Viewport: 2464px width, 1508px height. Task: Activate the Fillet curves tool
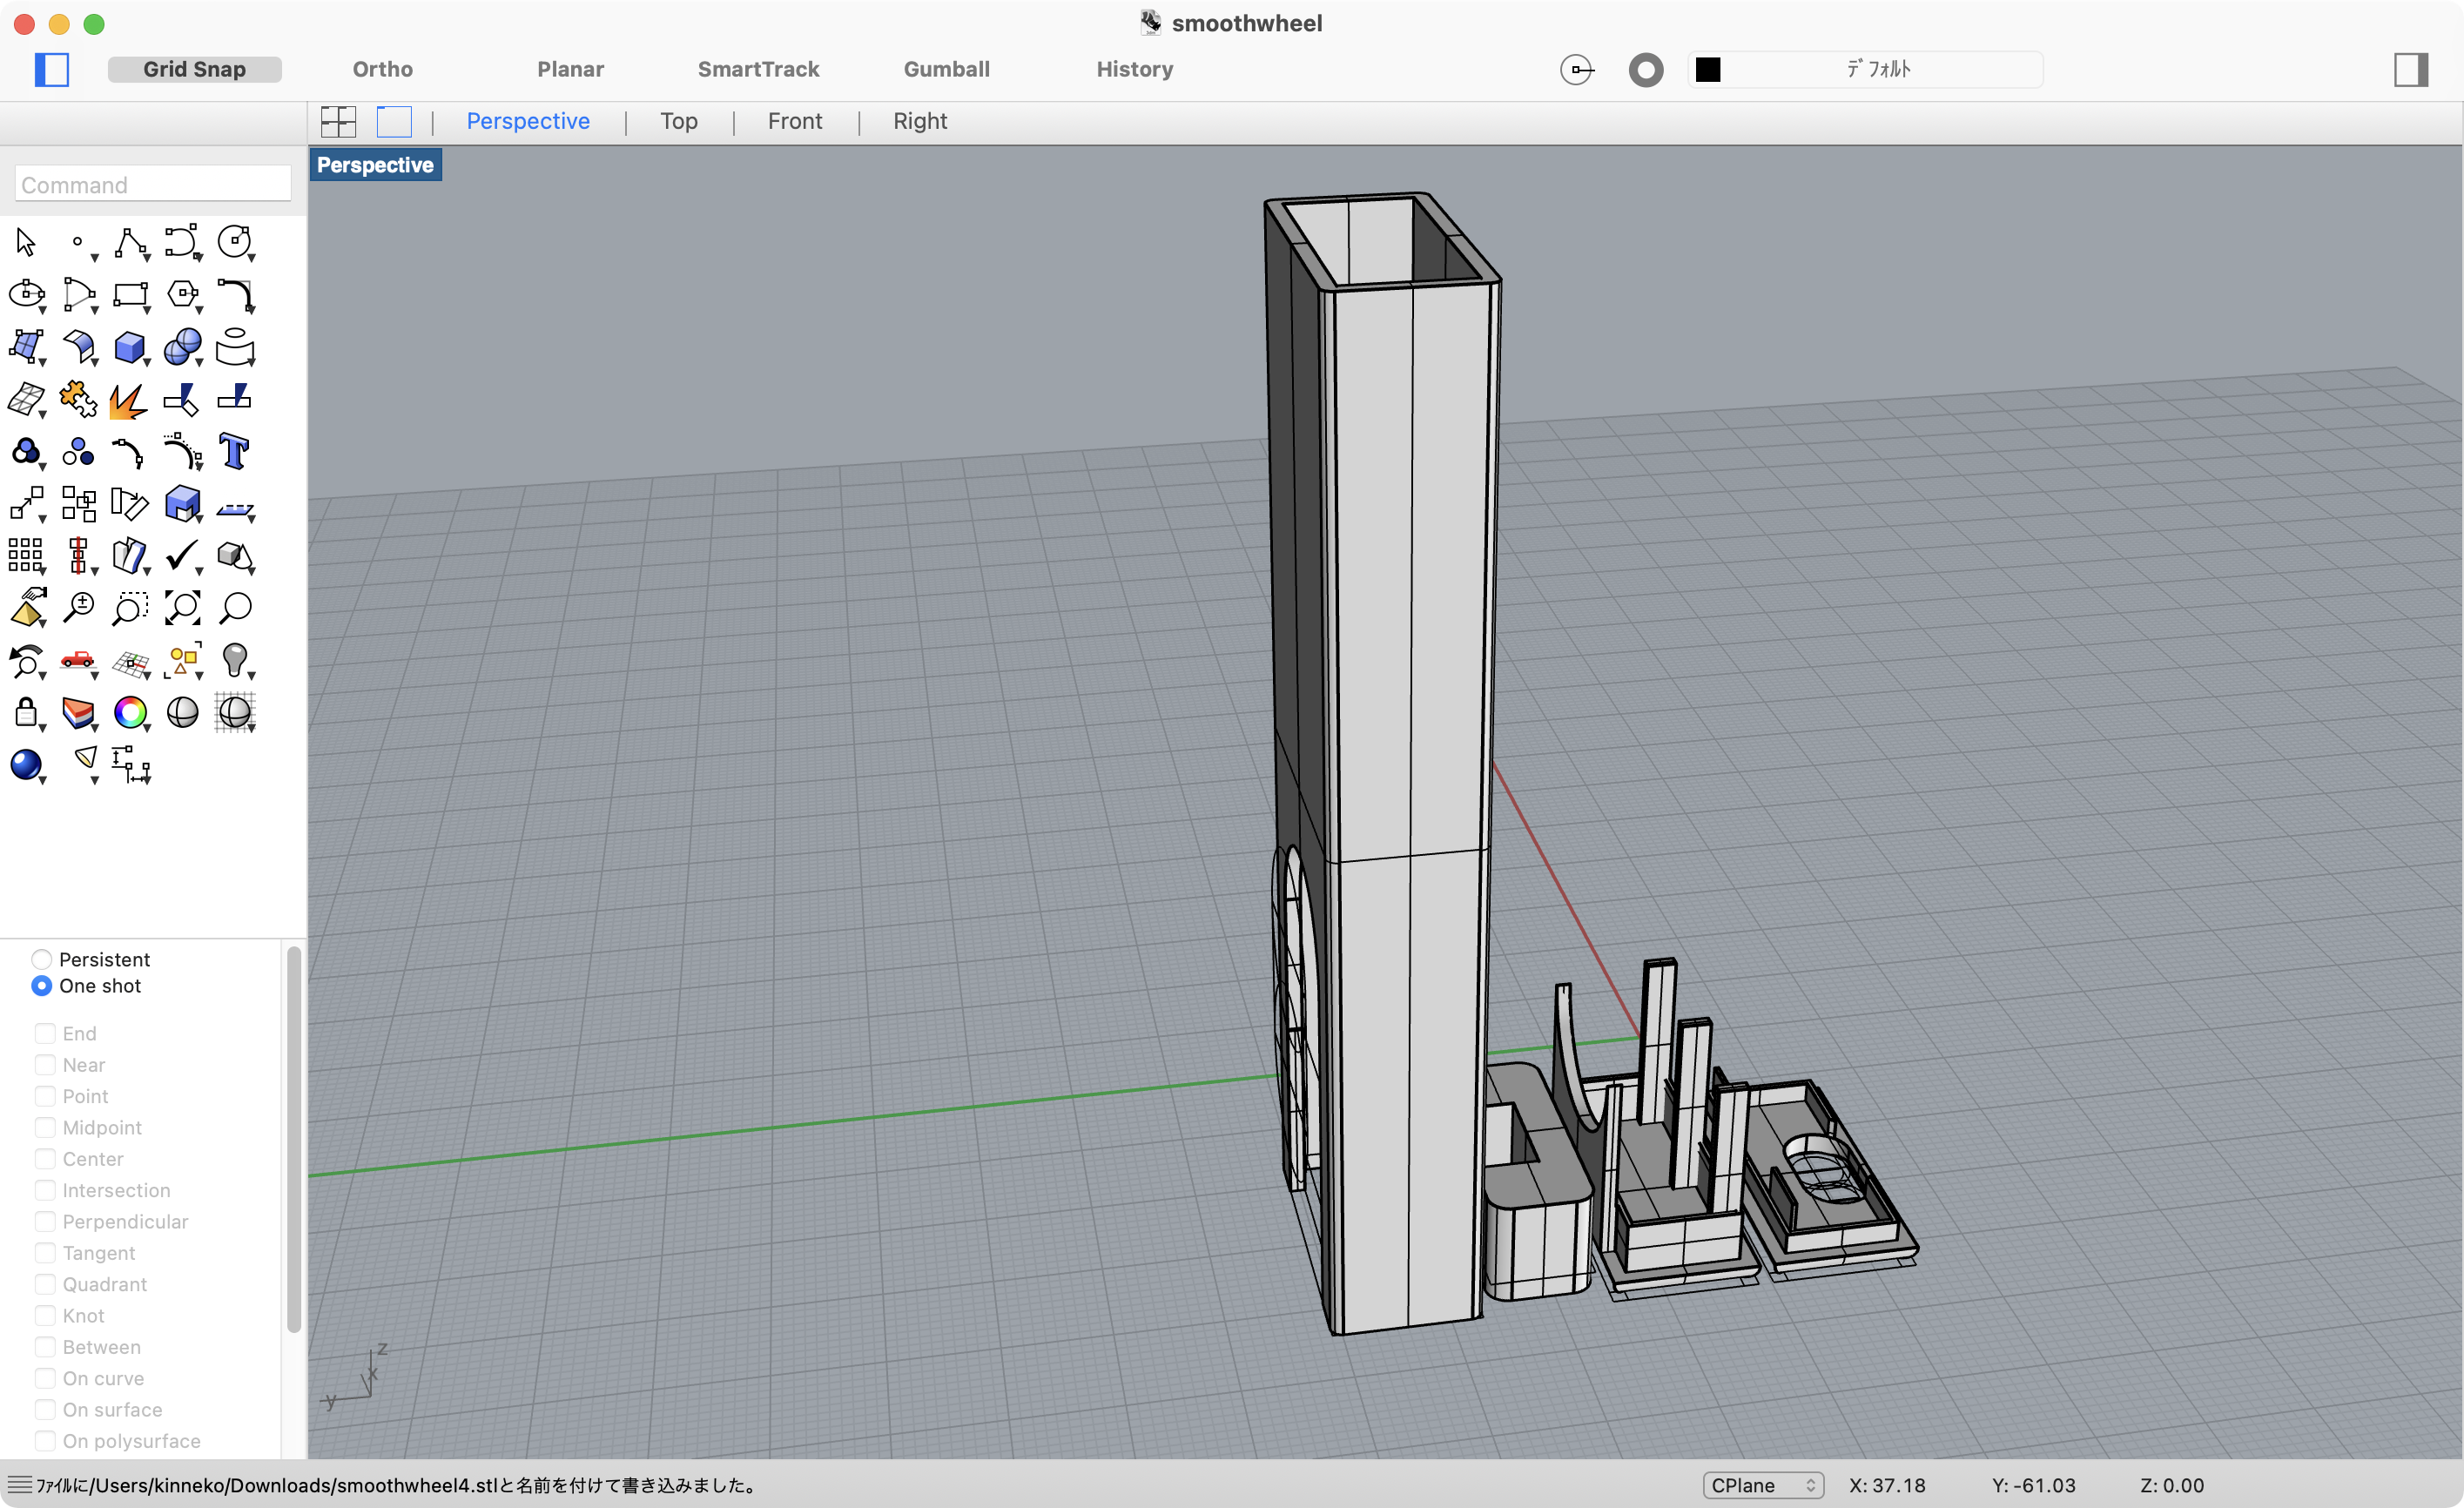234,294
